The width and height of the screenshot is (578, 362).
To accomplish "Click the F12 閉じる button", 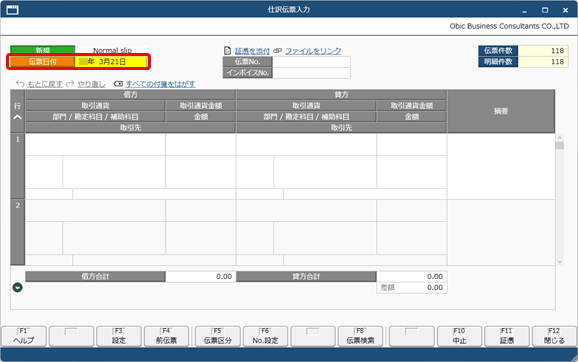I will pyautogui.click(x=554, y=336).
